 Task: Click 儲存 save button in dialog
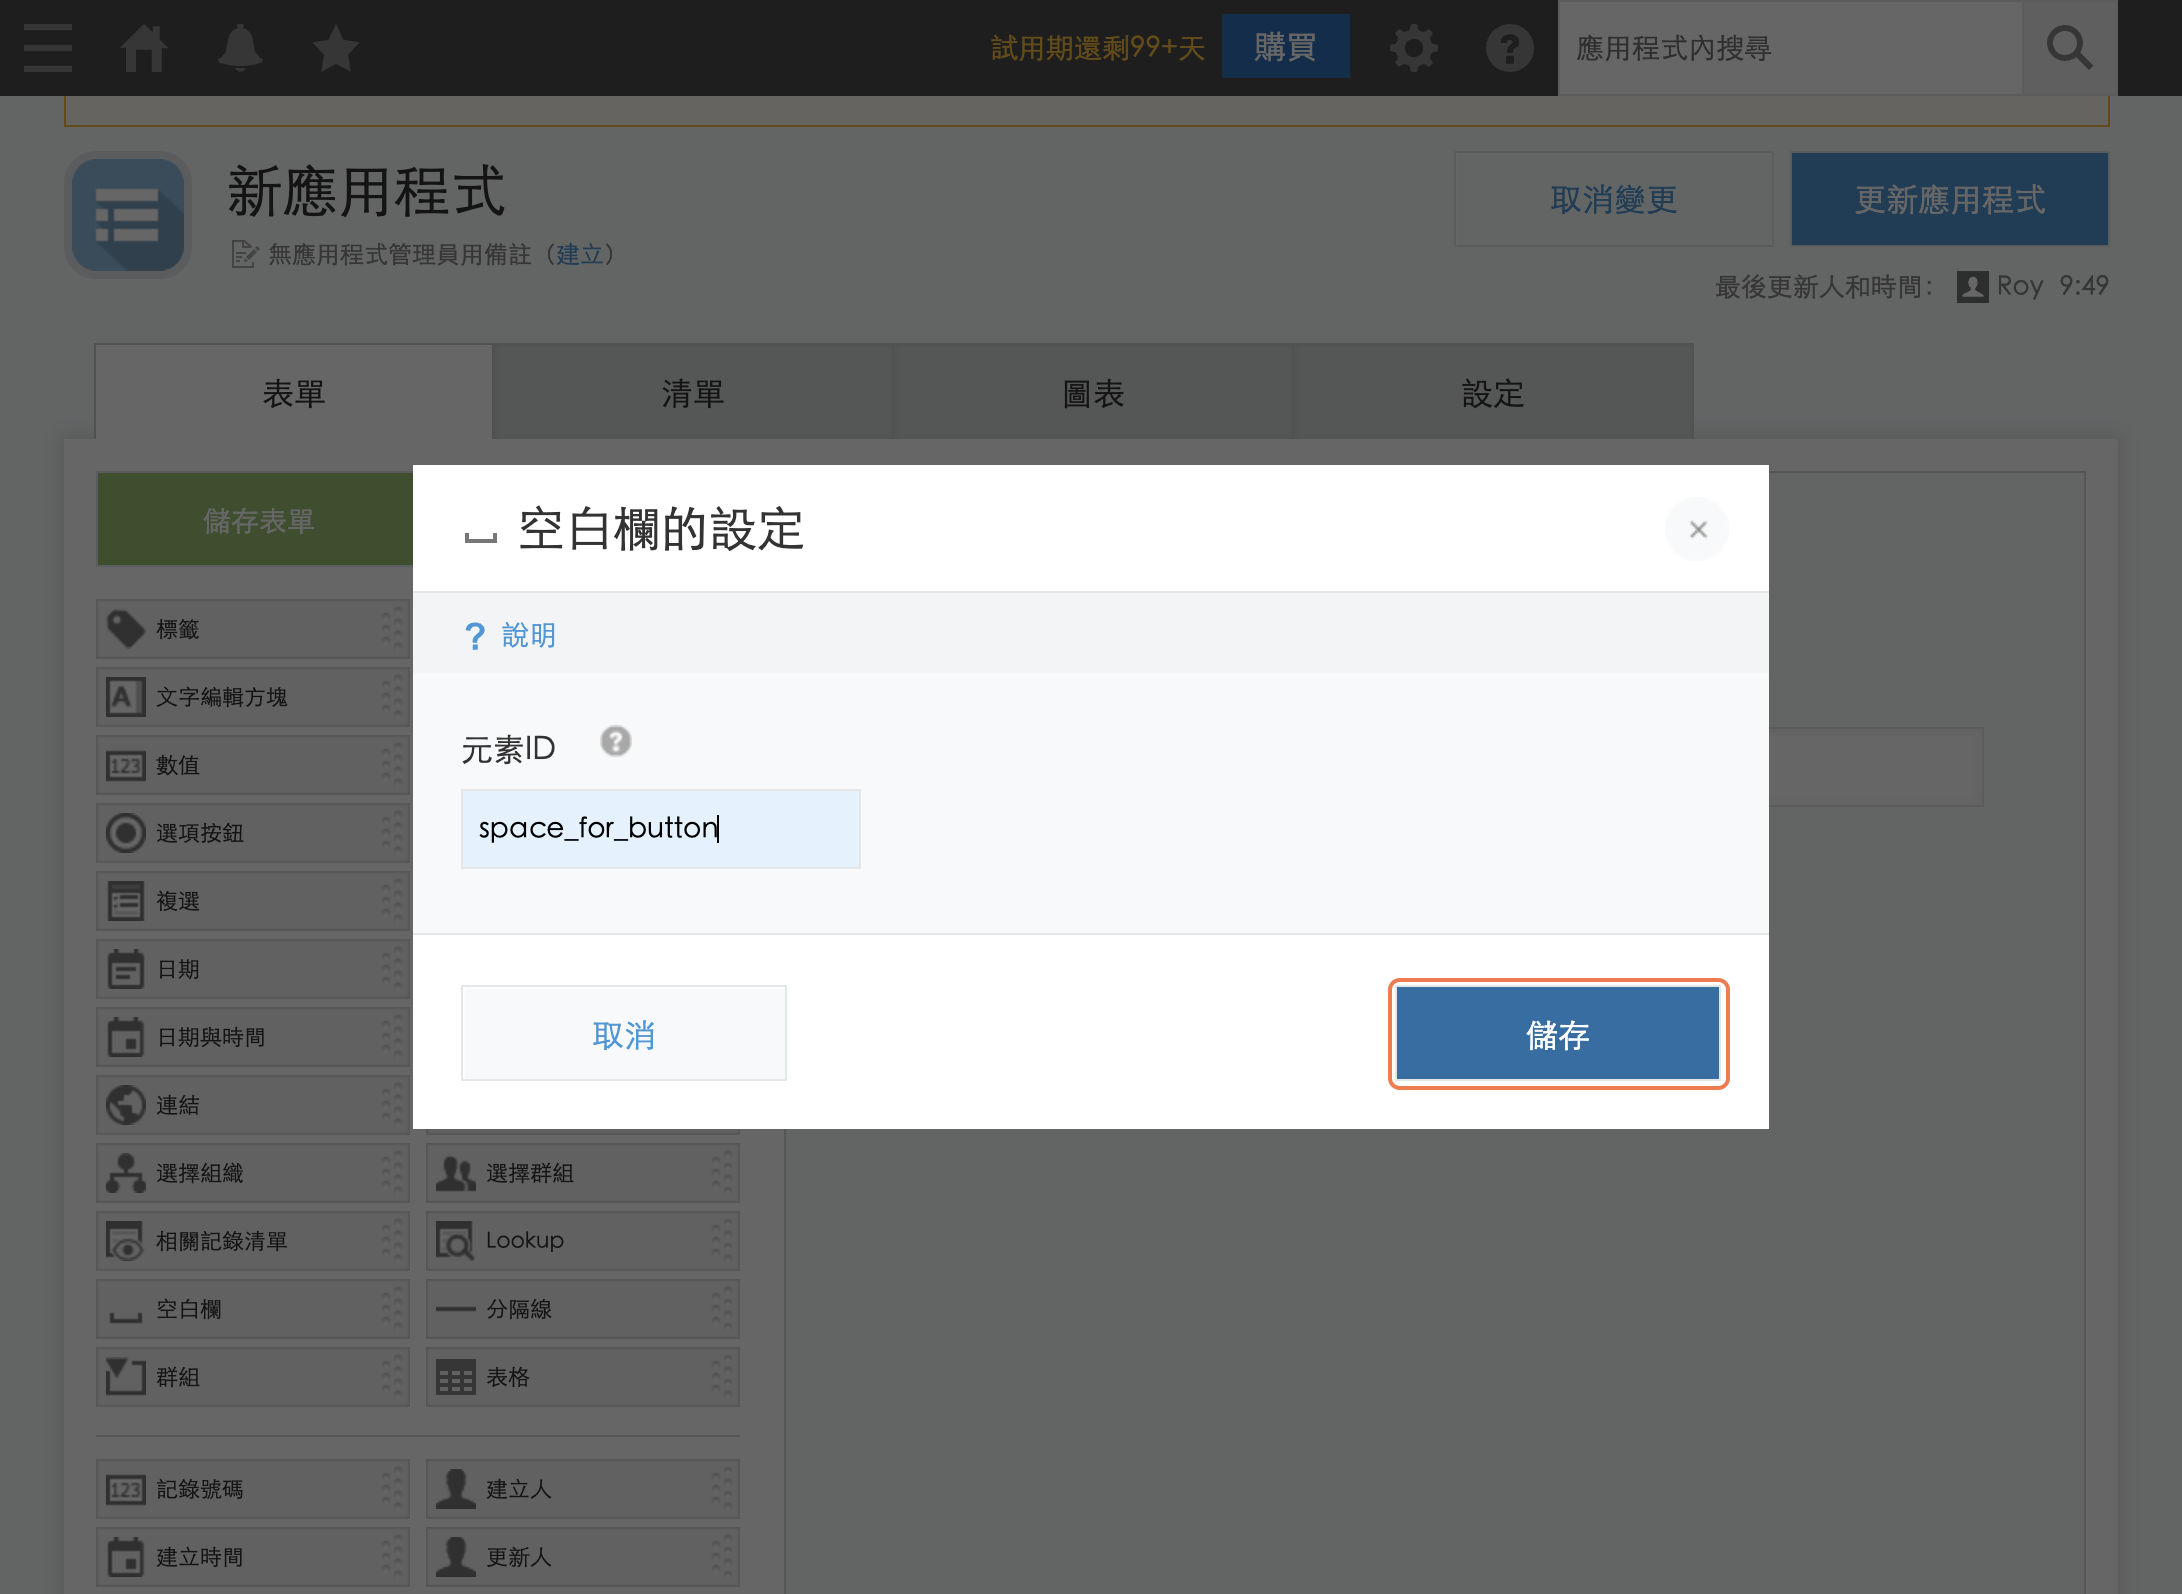pos(1558,1034)
